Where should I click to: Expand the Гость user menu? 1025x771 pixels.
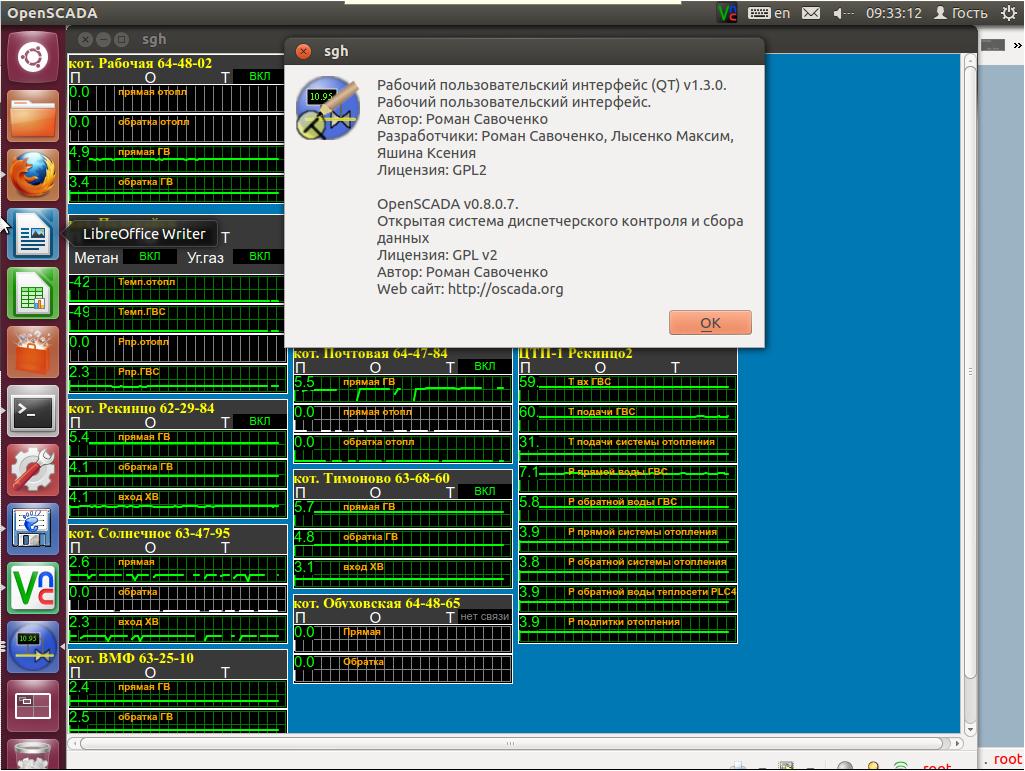pos(960,13)
